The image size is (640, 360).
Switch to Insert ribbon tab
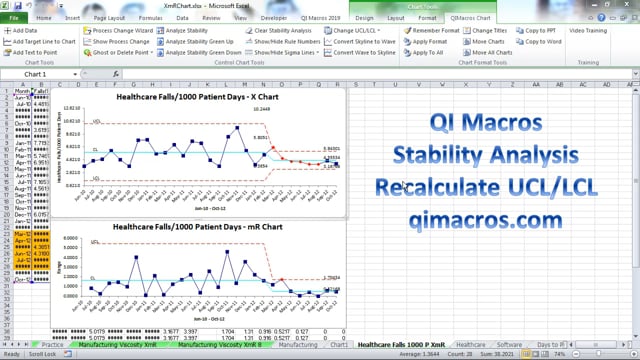point(72,18)
